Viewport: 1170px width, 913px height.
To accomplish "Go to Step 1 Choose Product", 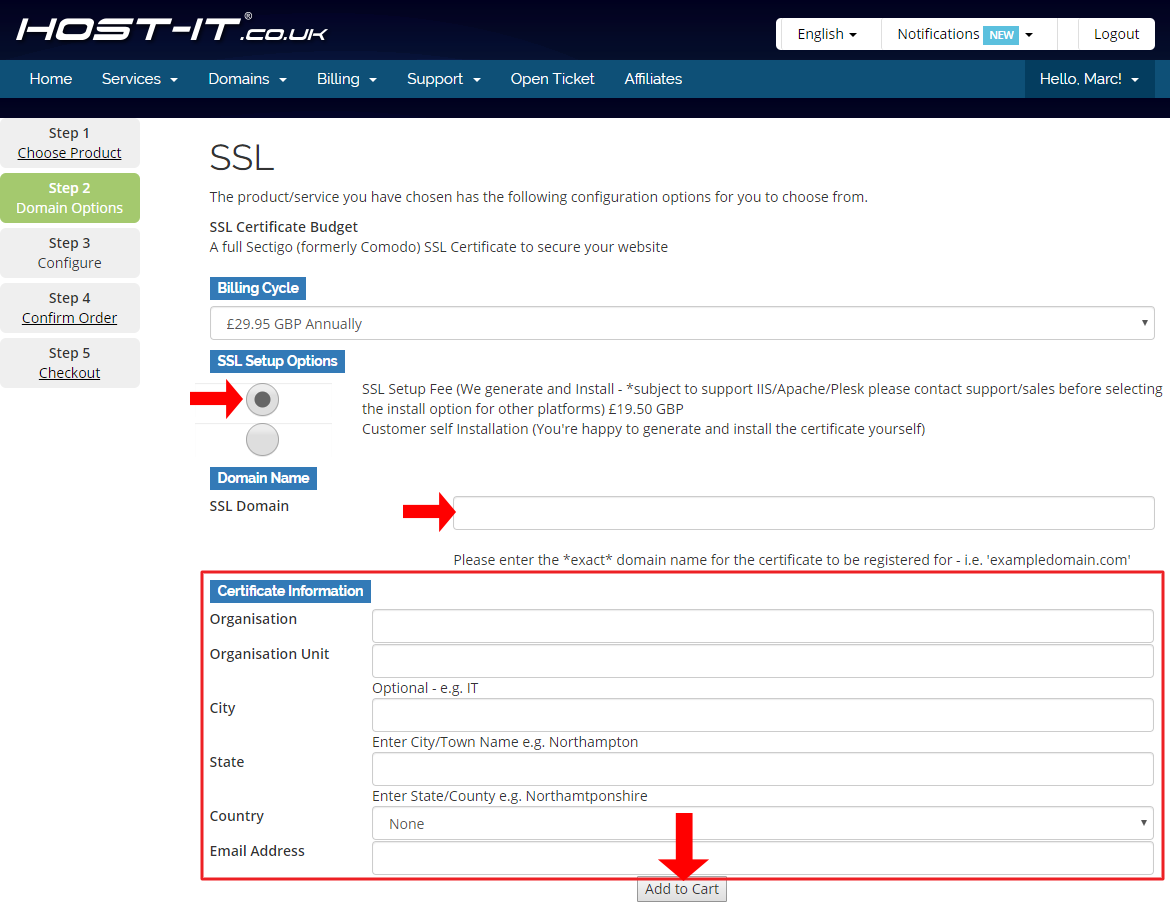I will point(69,143).
